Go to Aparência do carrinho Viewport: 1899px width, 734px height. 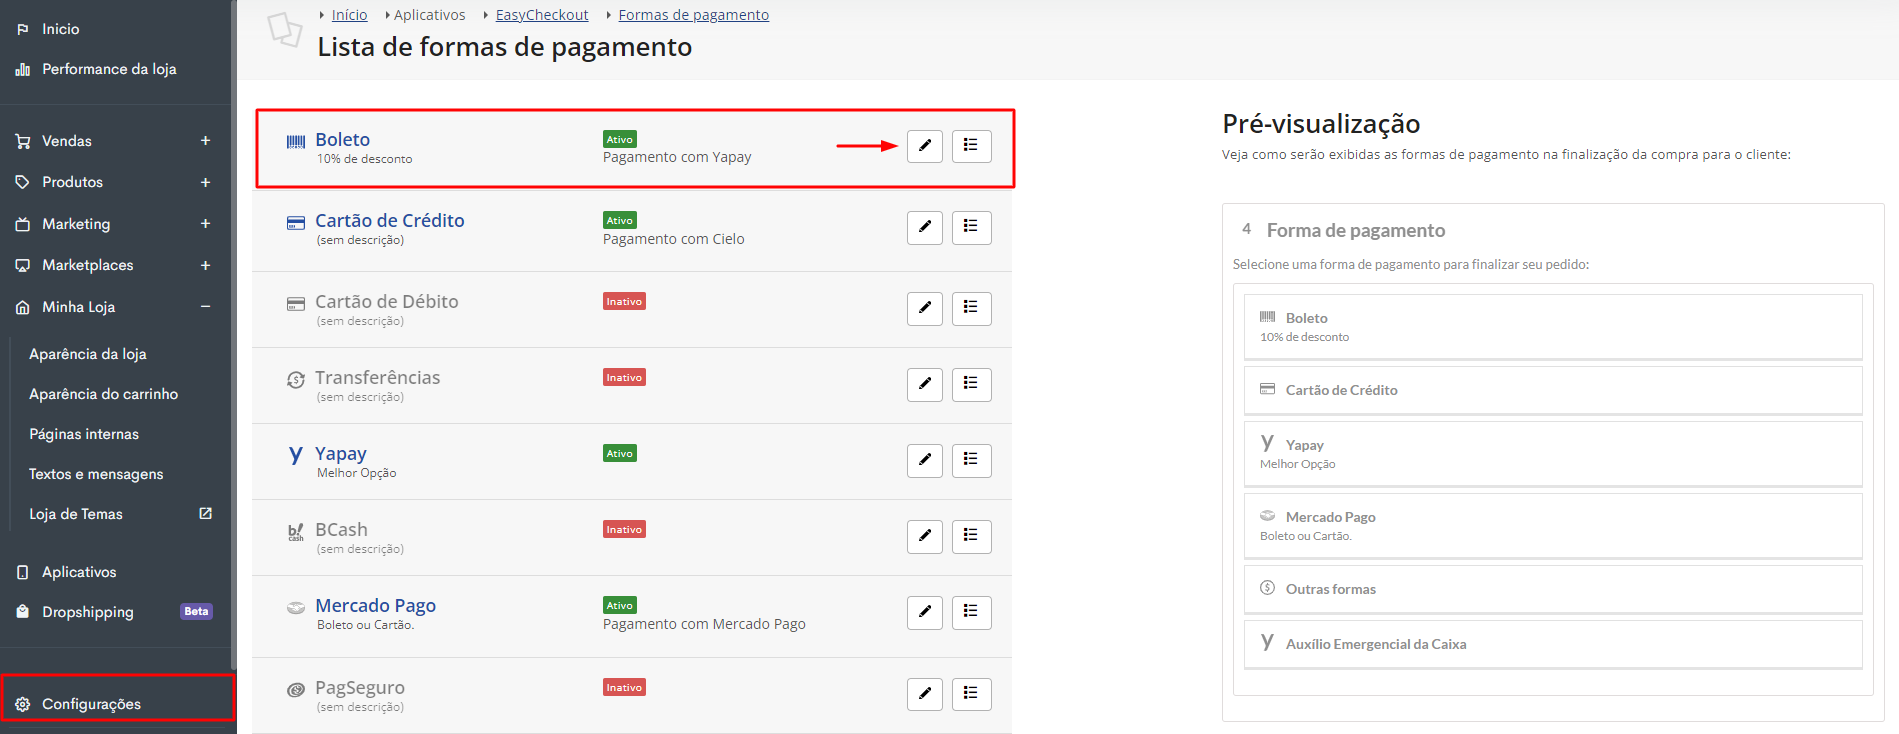pos(104,394)
